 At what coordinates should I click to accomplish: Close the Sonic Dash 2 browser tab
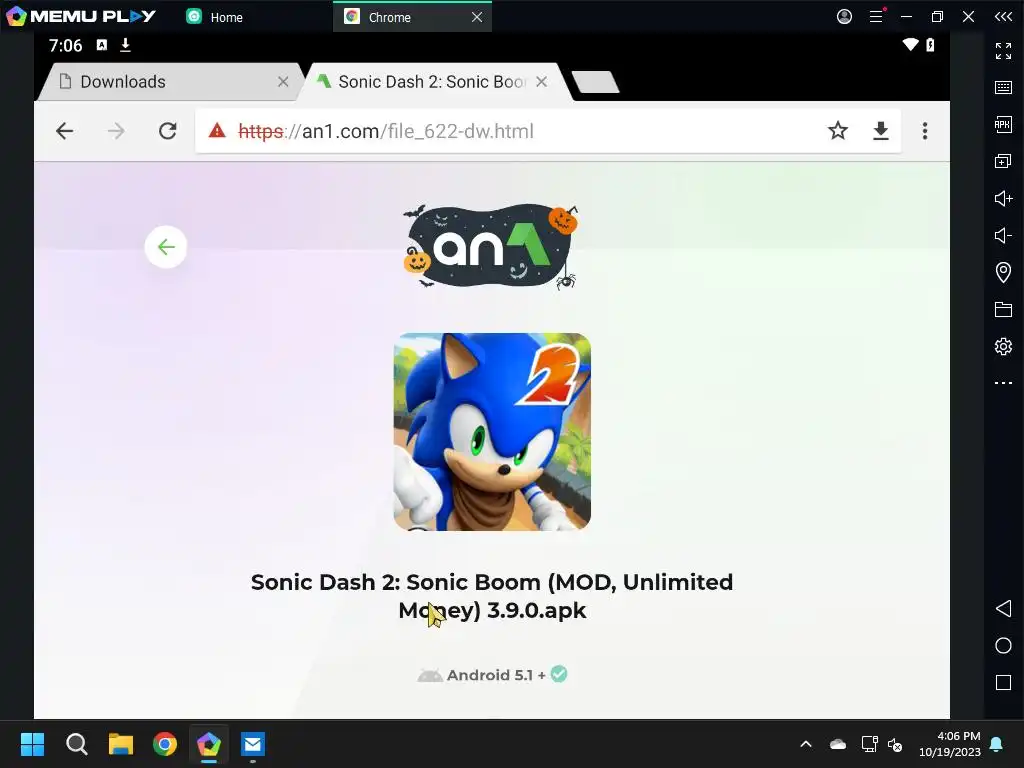541,82
